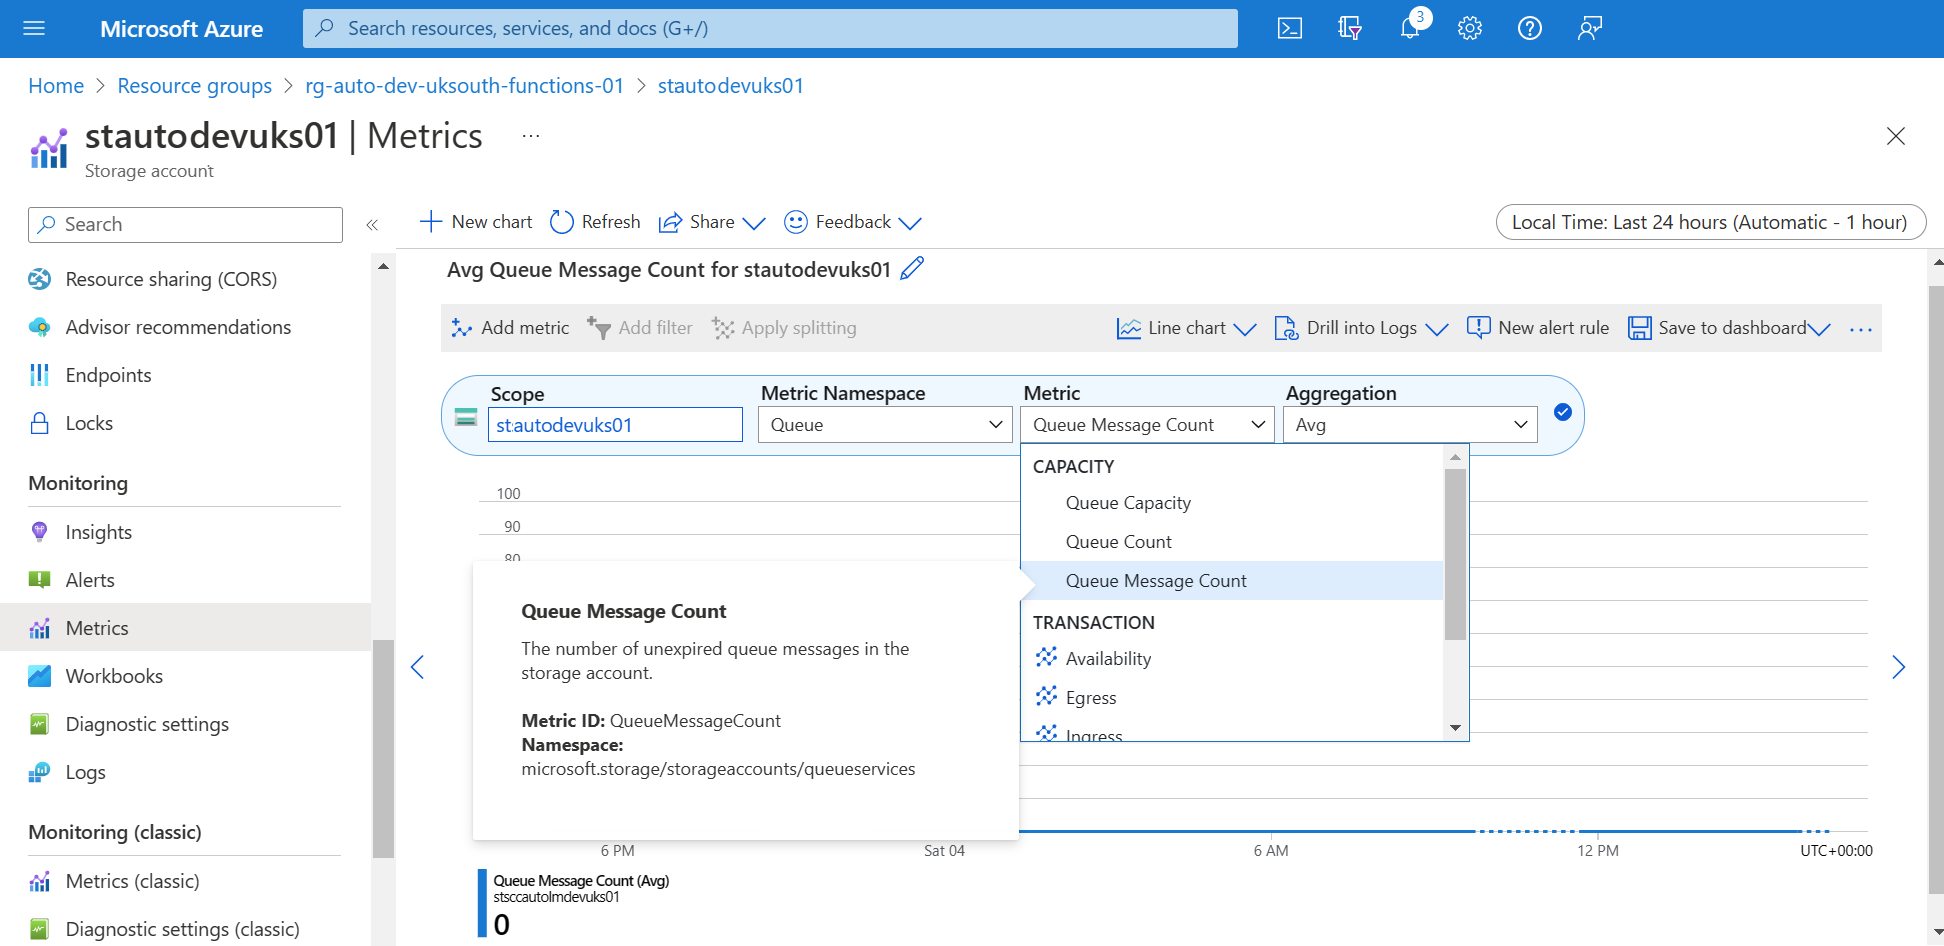Open the notifications bell
Image resolution: width=1944 pixels, height=946 pixels.
click(x=1409, y=28)
